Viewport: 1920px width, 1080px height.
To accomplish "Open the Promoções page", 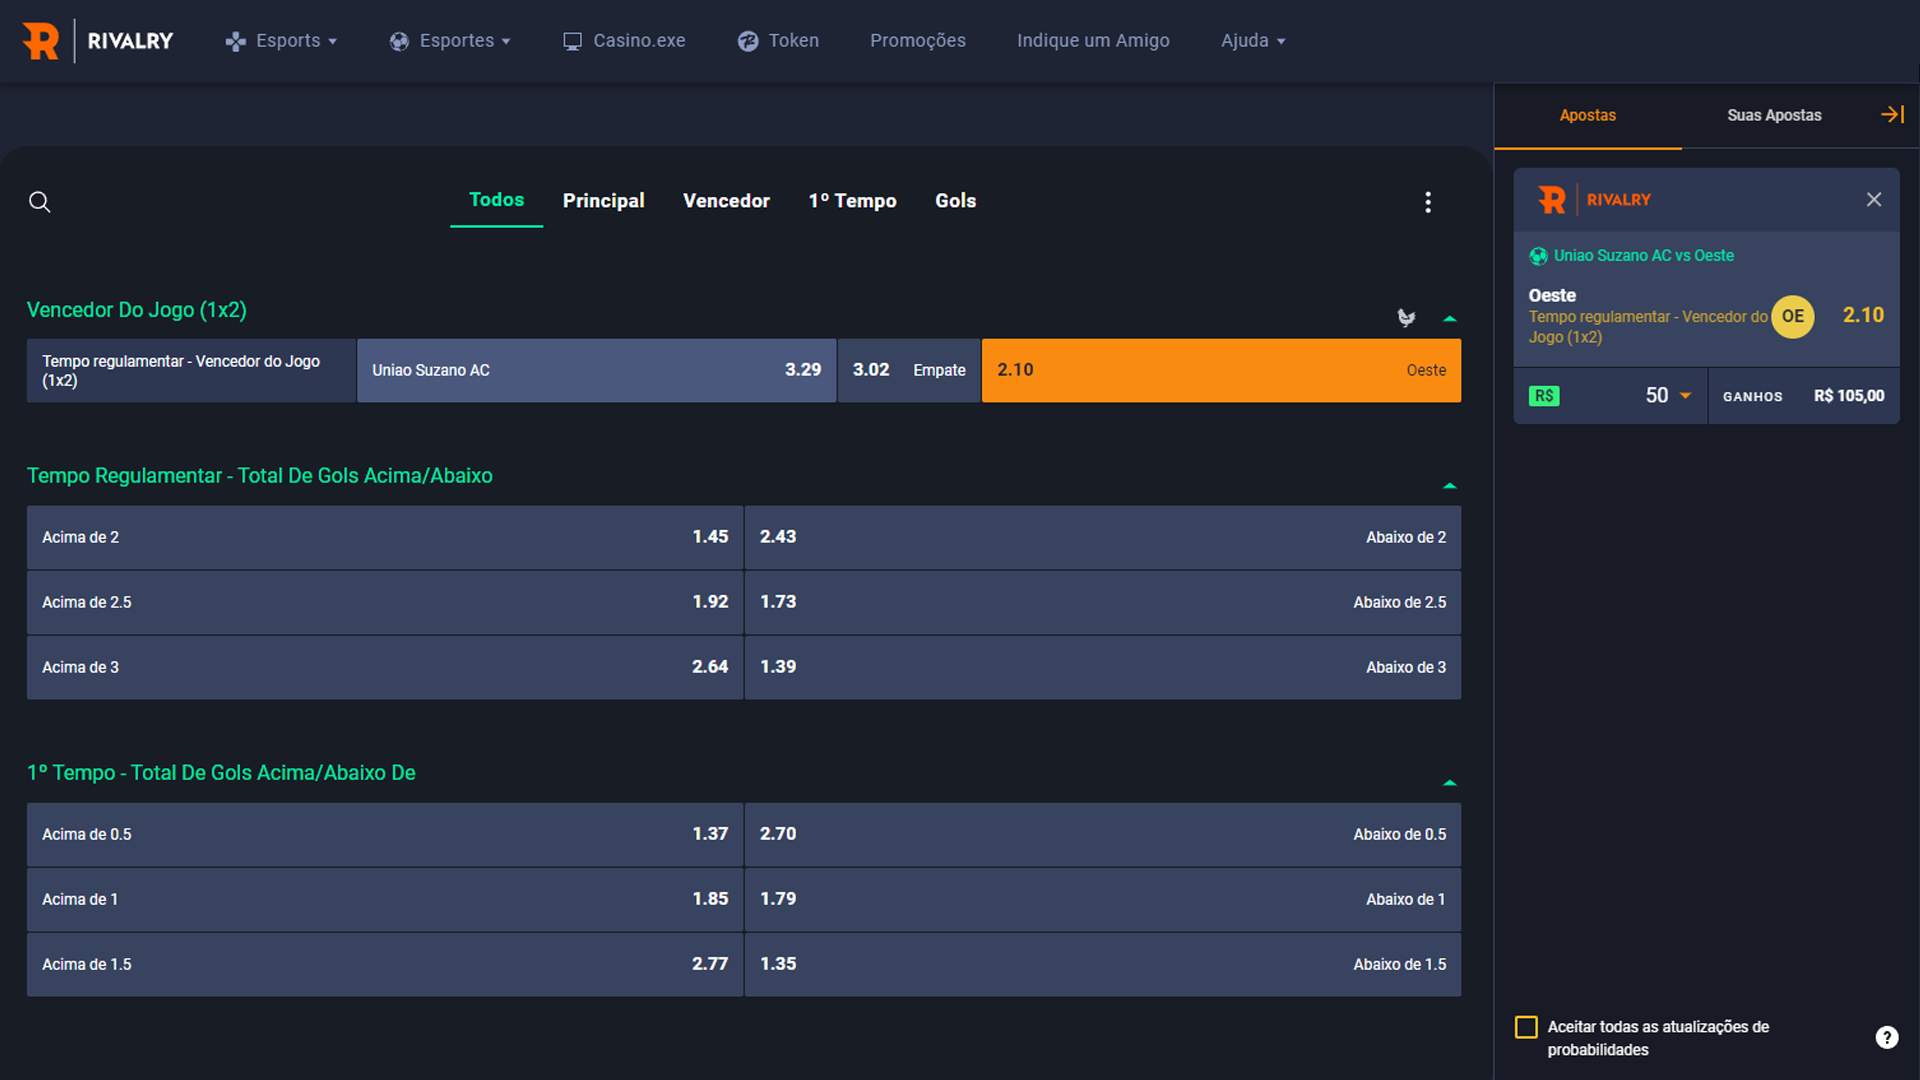I will pos(918,41).
